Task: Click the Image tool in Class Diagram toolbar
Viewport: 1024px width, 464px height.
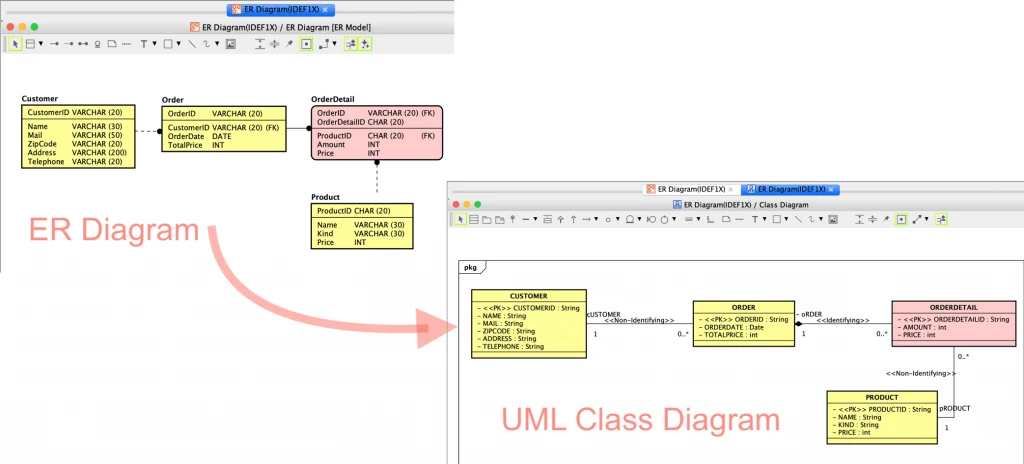Action: 833,220
